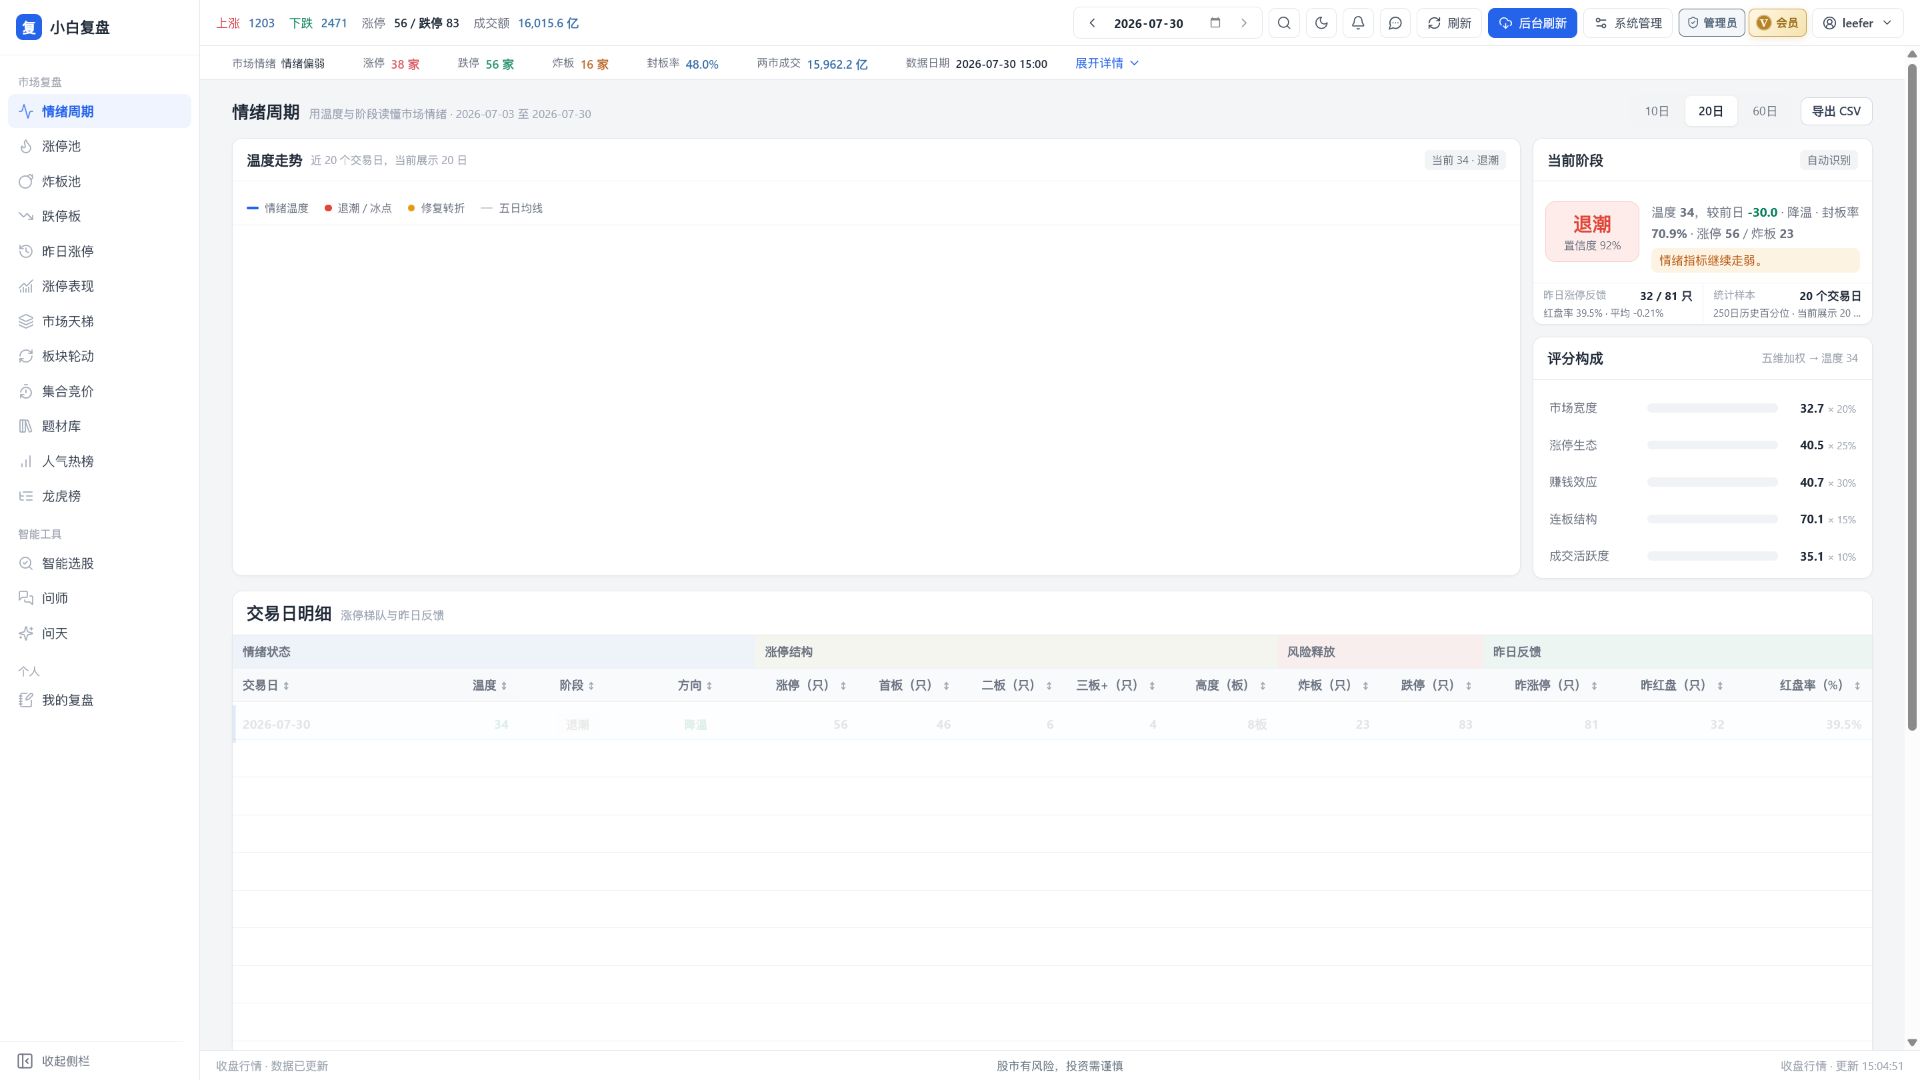Click 导出 CSV export button
Screen dimensions: 1920x1080
coord(1836,111)
